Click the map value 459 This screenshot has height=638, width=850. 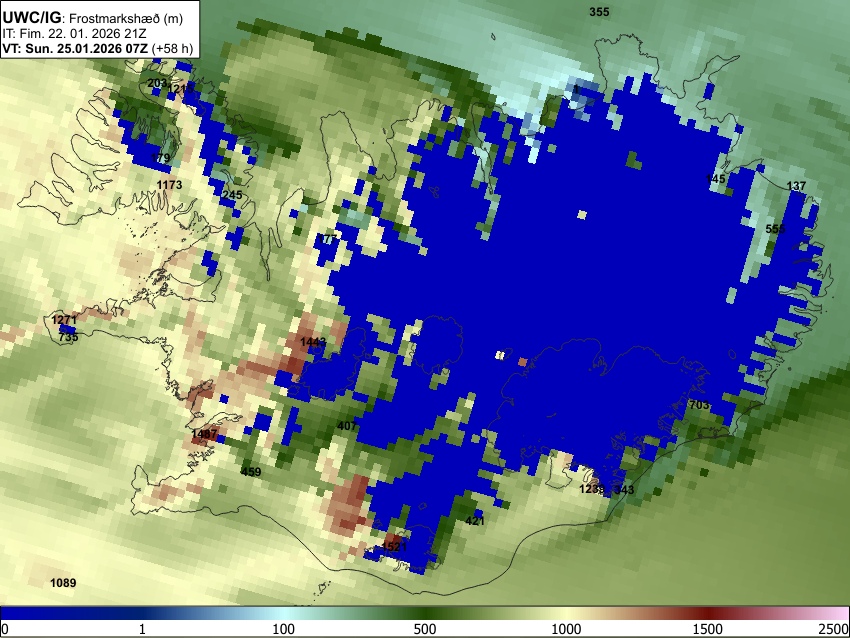tap(250, 472)
